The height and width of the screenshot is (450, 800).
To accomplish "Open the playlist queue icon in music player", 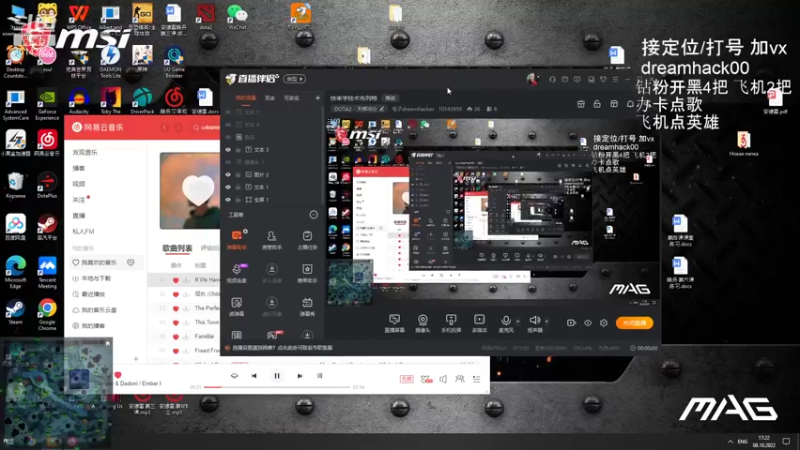I will (477, 379).
